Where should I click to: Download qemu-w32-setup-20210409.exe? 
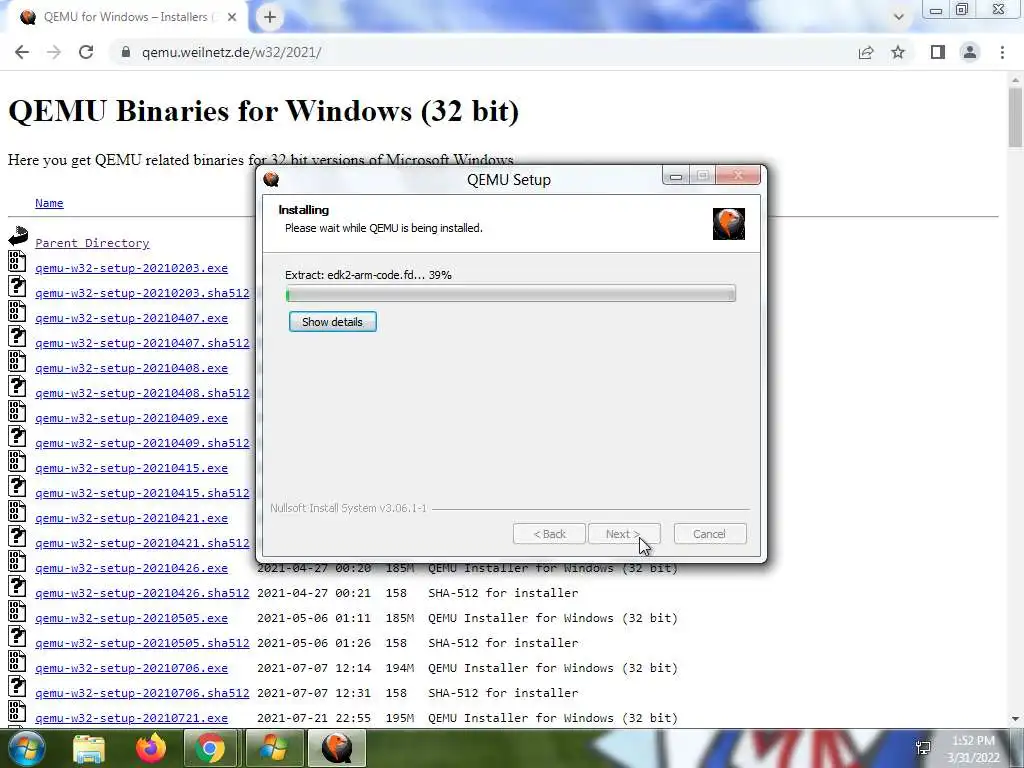pyautogui.click(x=131, y=418)
